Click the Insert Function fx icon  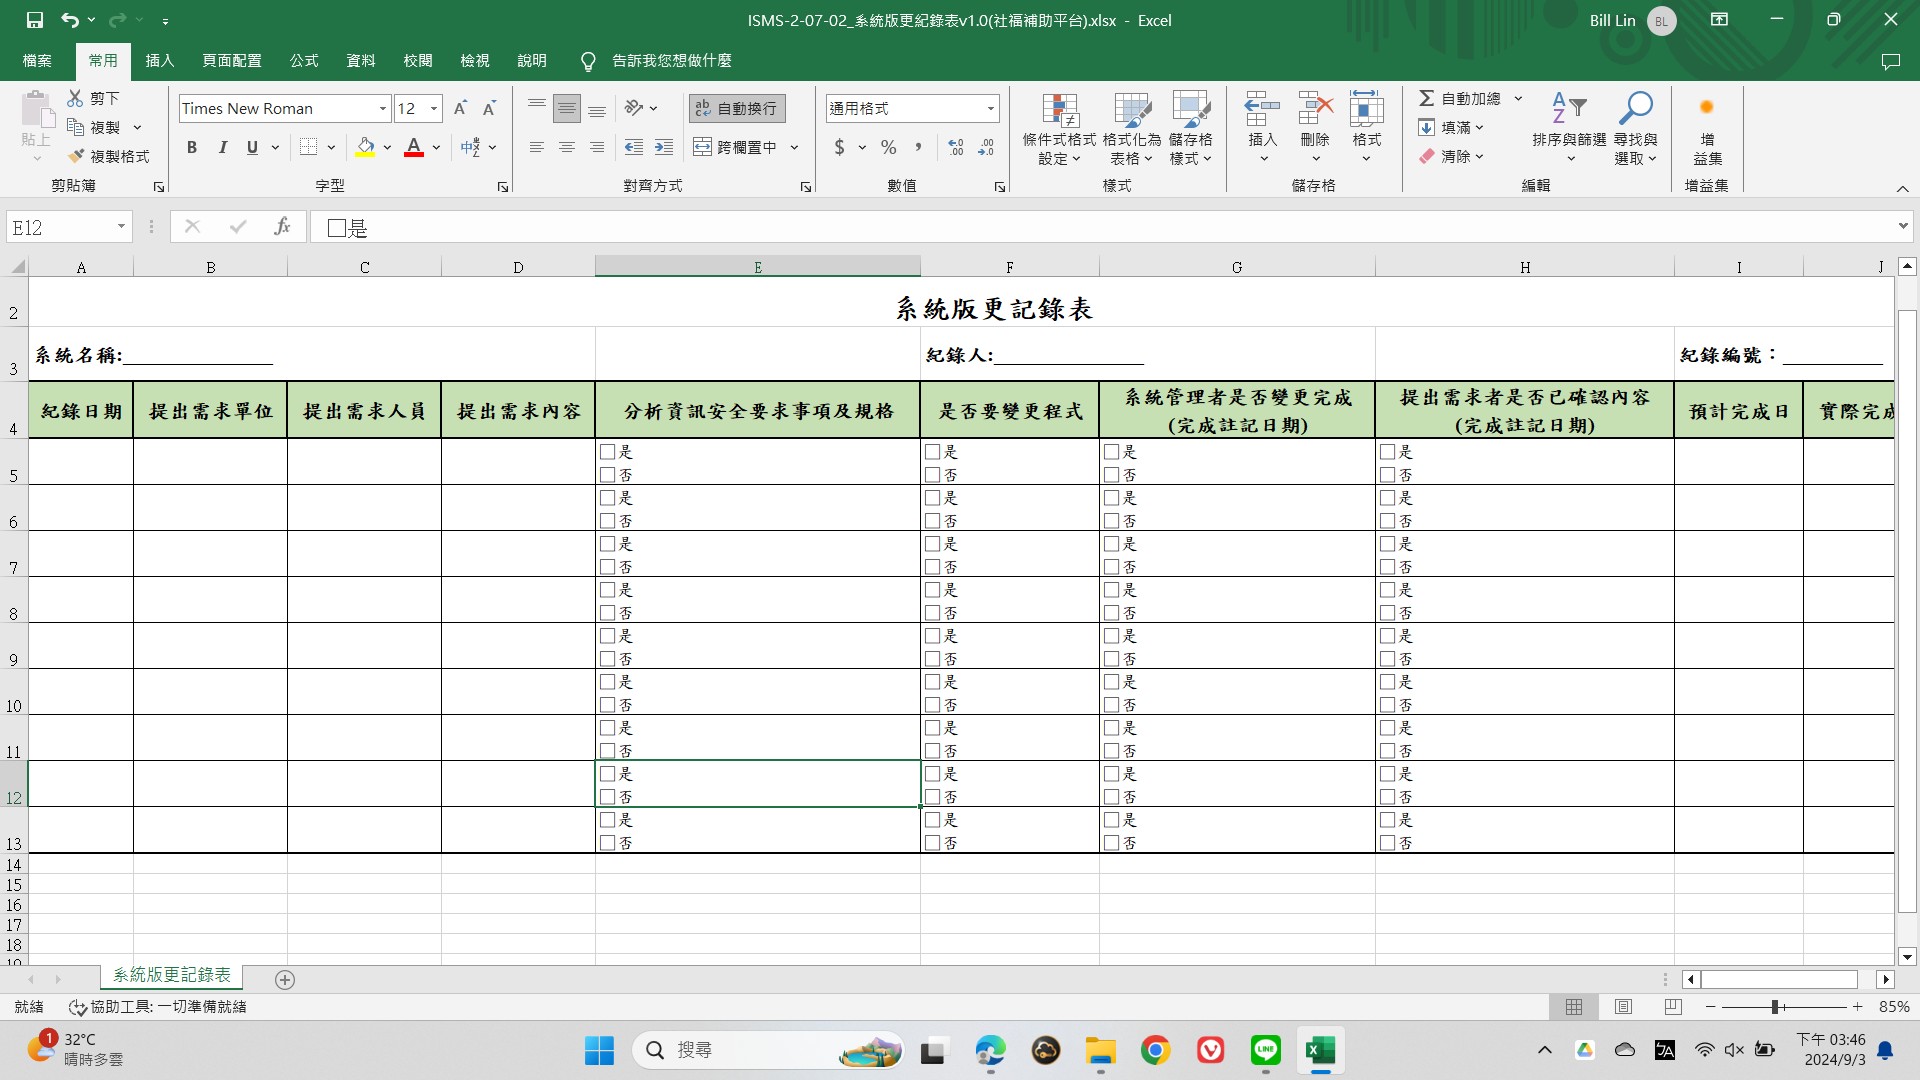pos(282,227)
